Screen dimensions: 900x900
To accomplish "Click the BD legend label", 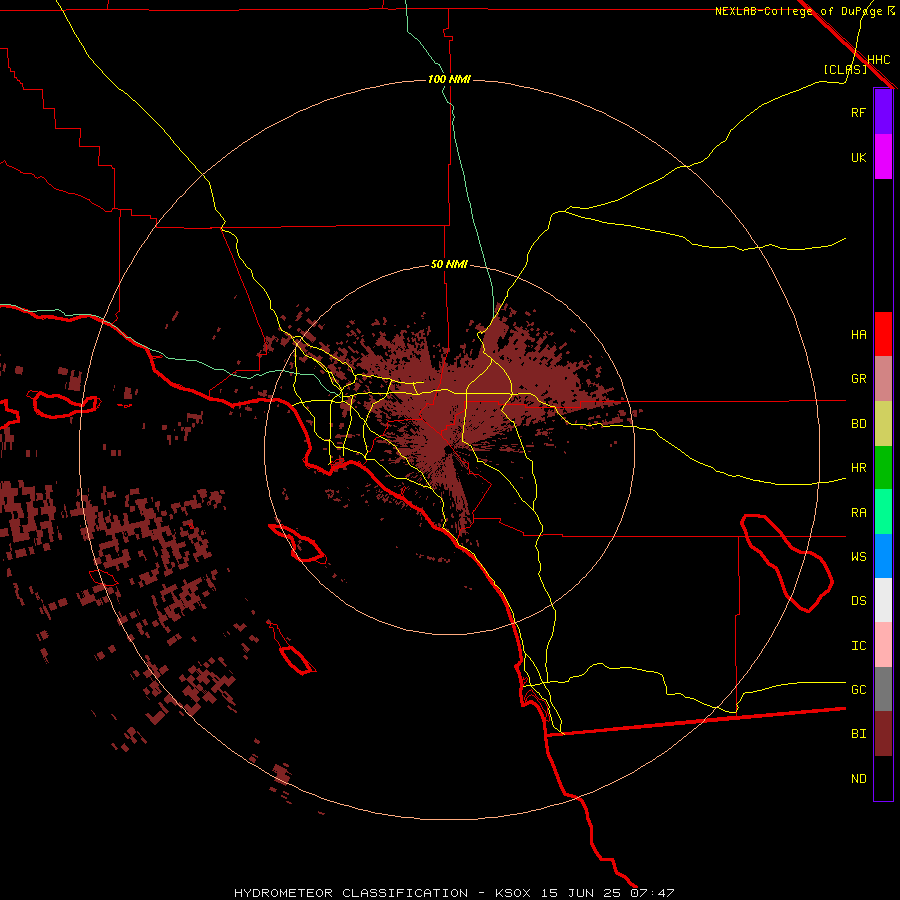I will point(858,424).
